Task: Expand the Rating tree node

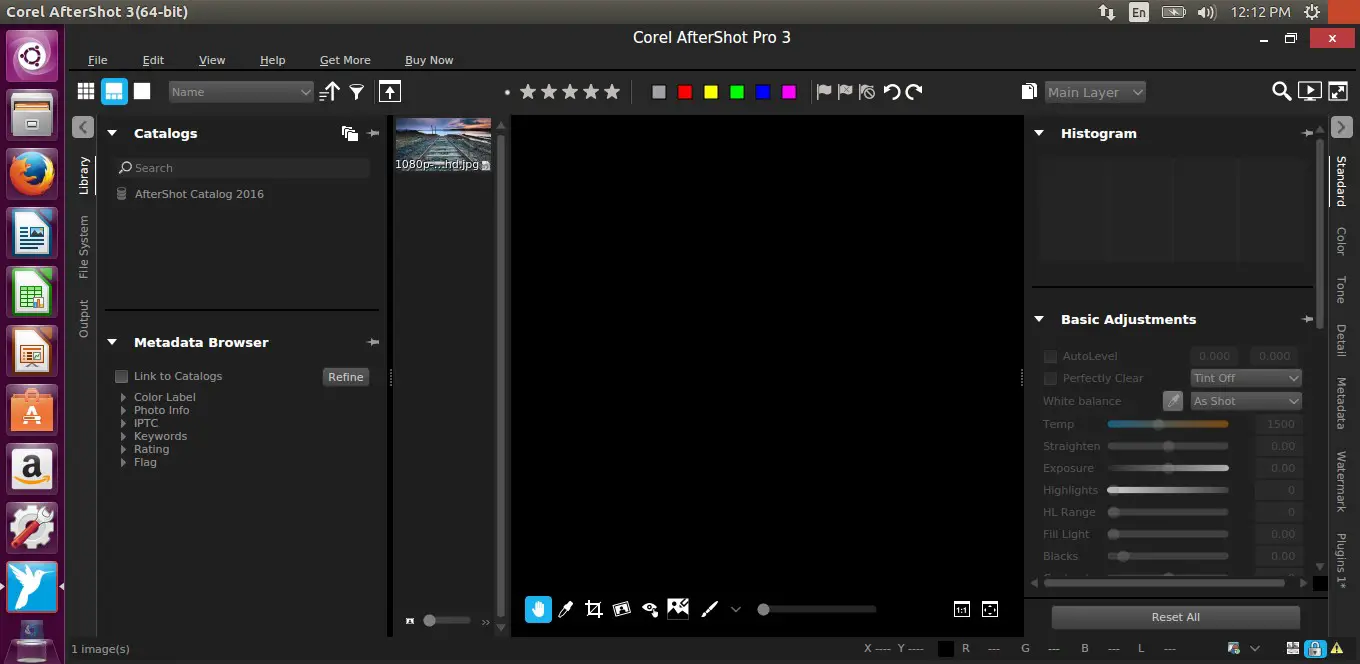Action: [x=123, y=449]
